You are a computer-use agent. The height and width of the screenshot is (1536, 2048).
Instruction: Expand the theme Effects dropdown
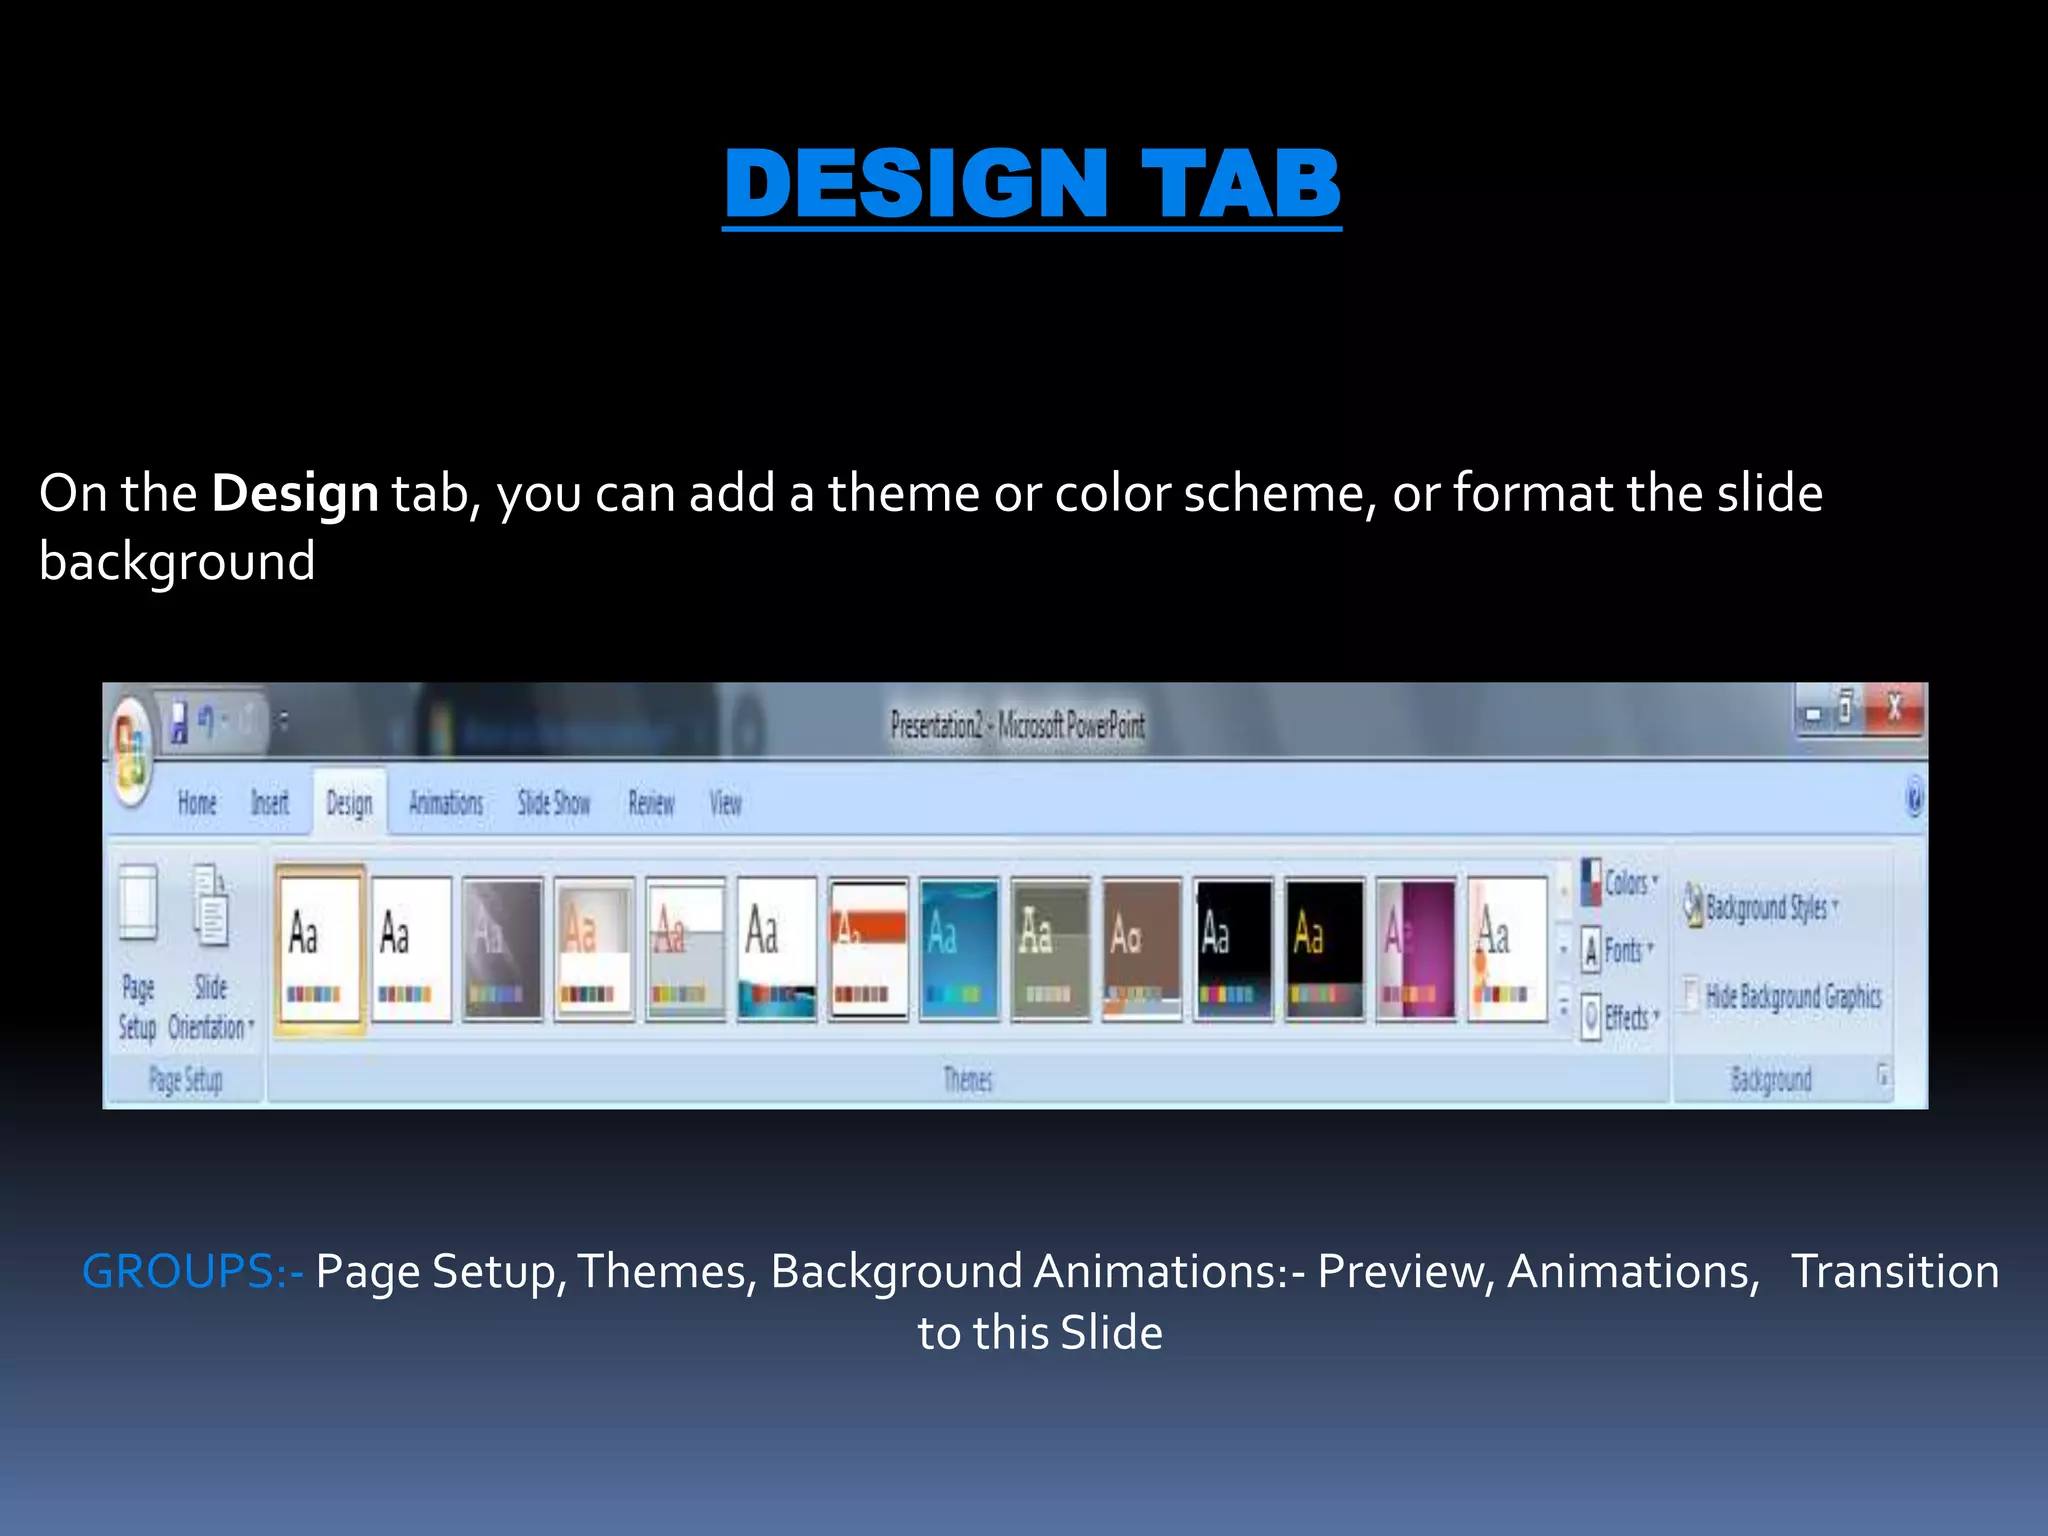[x=1620, y=1018]
